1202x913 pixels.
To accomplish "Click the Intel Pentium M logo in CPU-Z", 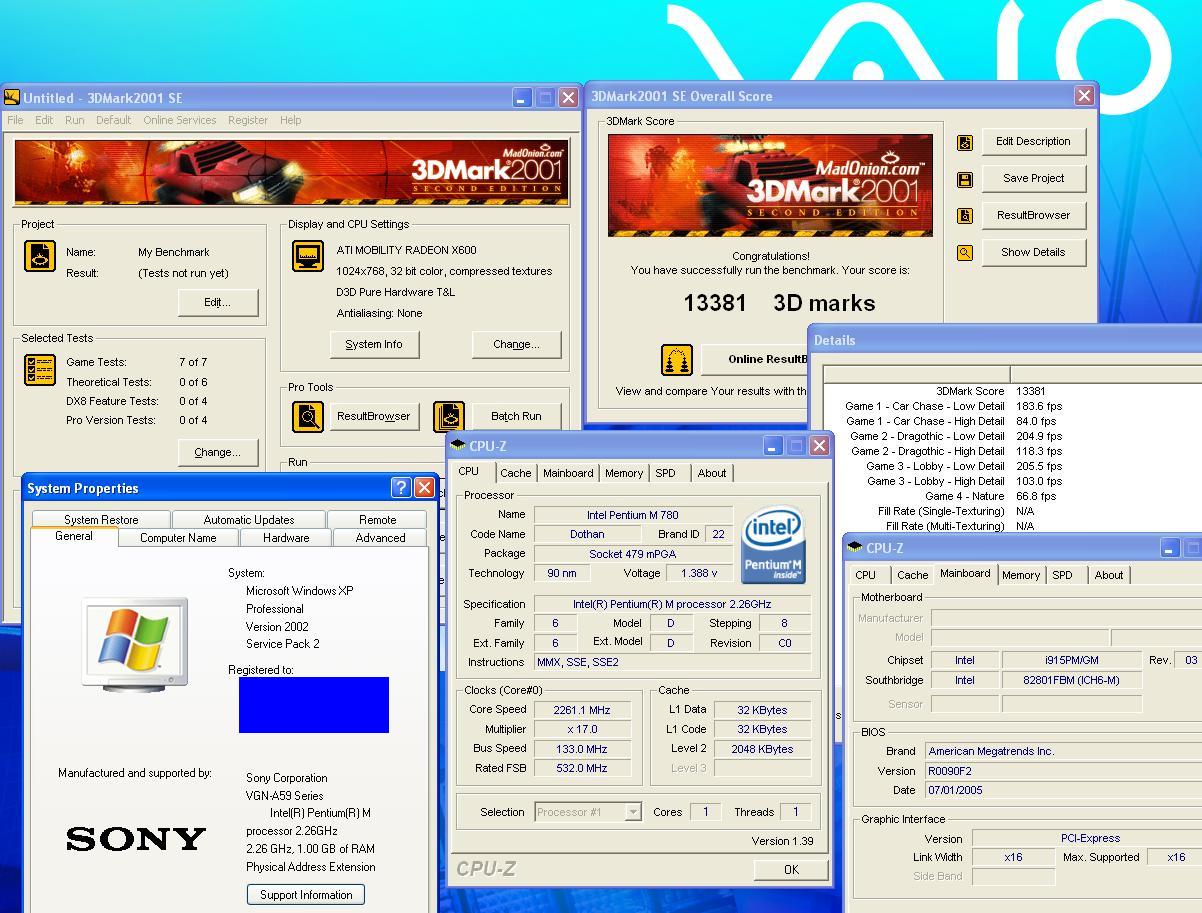I will click(x=773, y=546).
